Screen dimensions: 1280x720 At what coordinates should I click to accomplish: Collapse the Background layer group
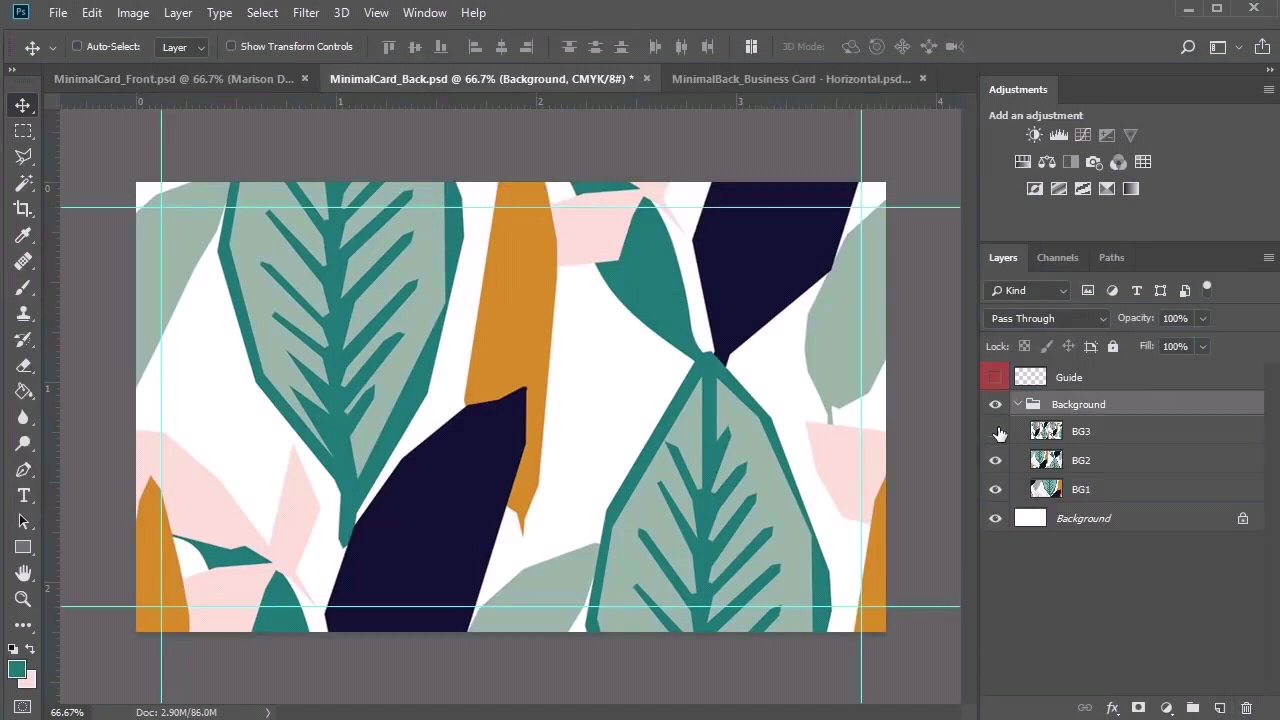click(x=1018, y=405)
